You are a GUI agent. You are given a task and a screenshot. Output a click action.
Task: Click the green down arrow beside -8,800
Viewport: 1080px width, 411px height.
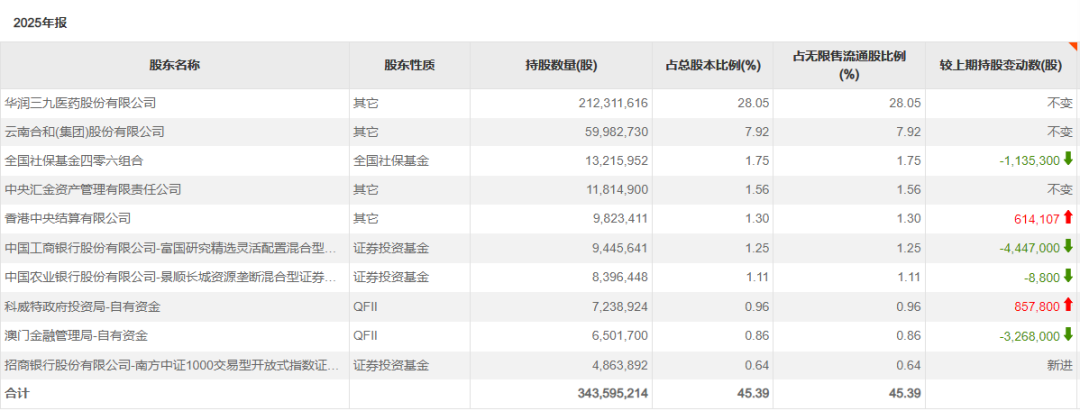point(1068,276)
